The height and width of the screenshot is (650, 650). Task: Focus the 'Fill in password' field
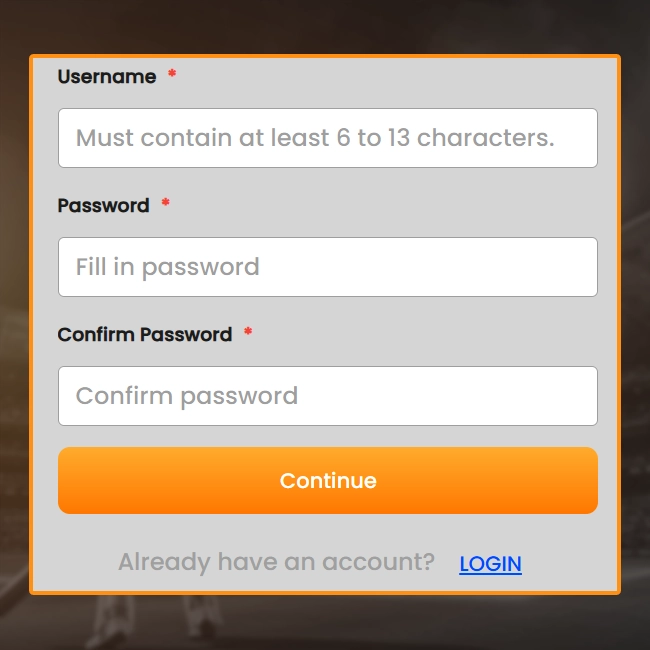(327, 267)
